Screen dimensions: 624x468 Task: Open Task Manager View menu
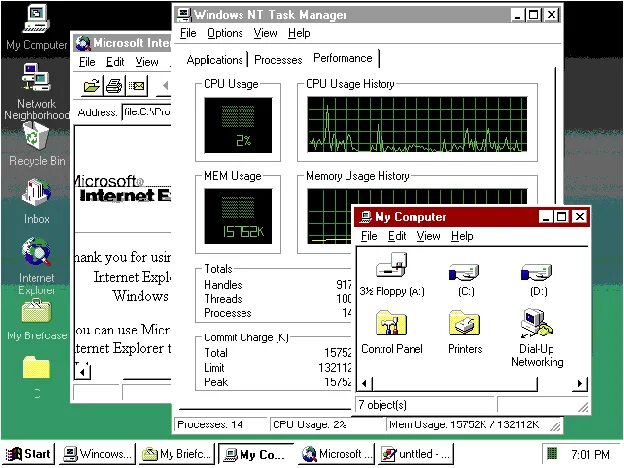[x=265, y=33]
